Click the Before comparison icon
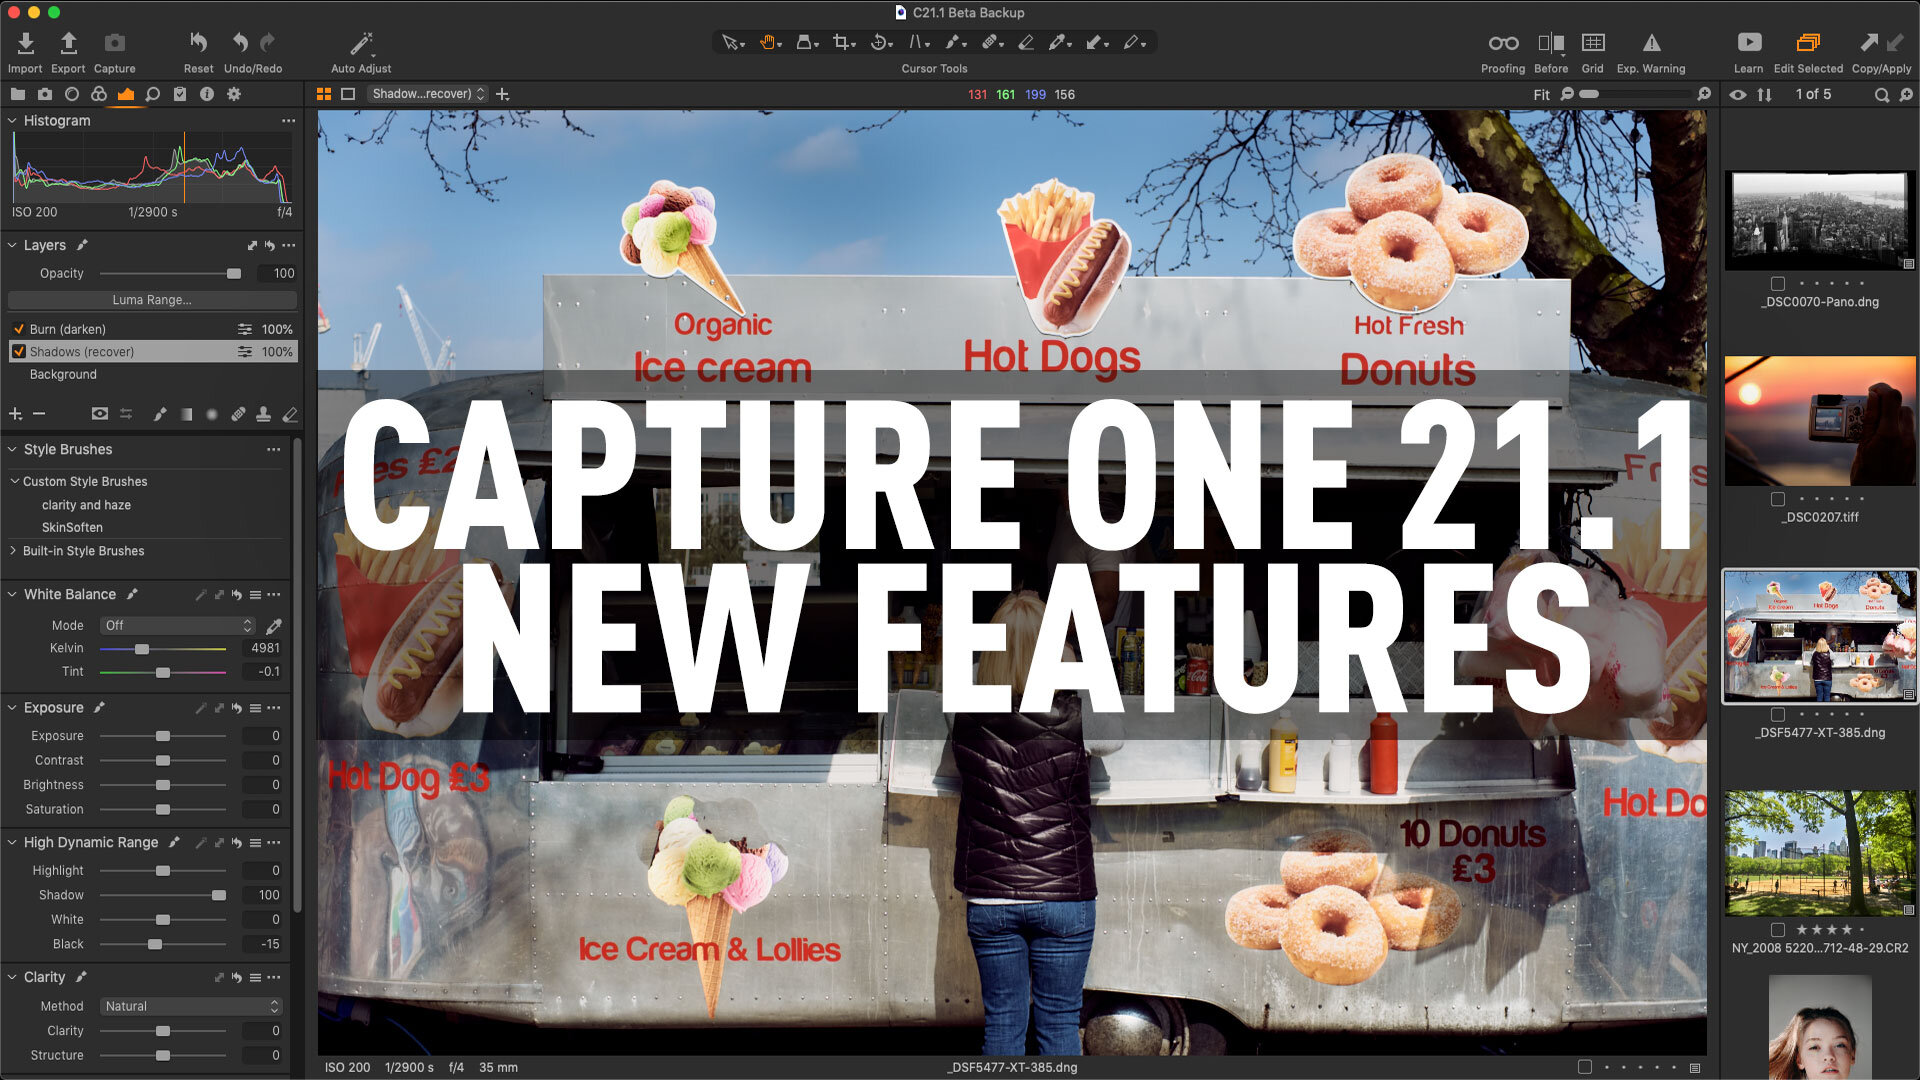 [1551, 43]
